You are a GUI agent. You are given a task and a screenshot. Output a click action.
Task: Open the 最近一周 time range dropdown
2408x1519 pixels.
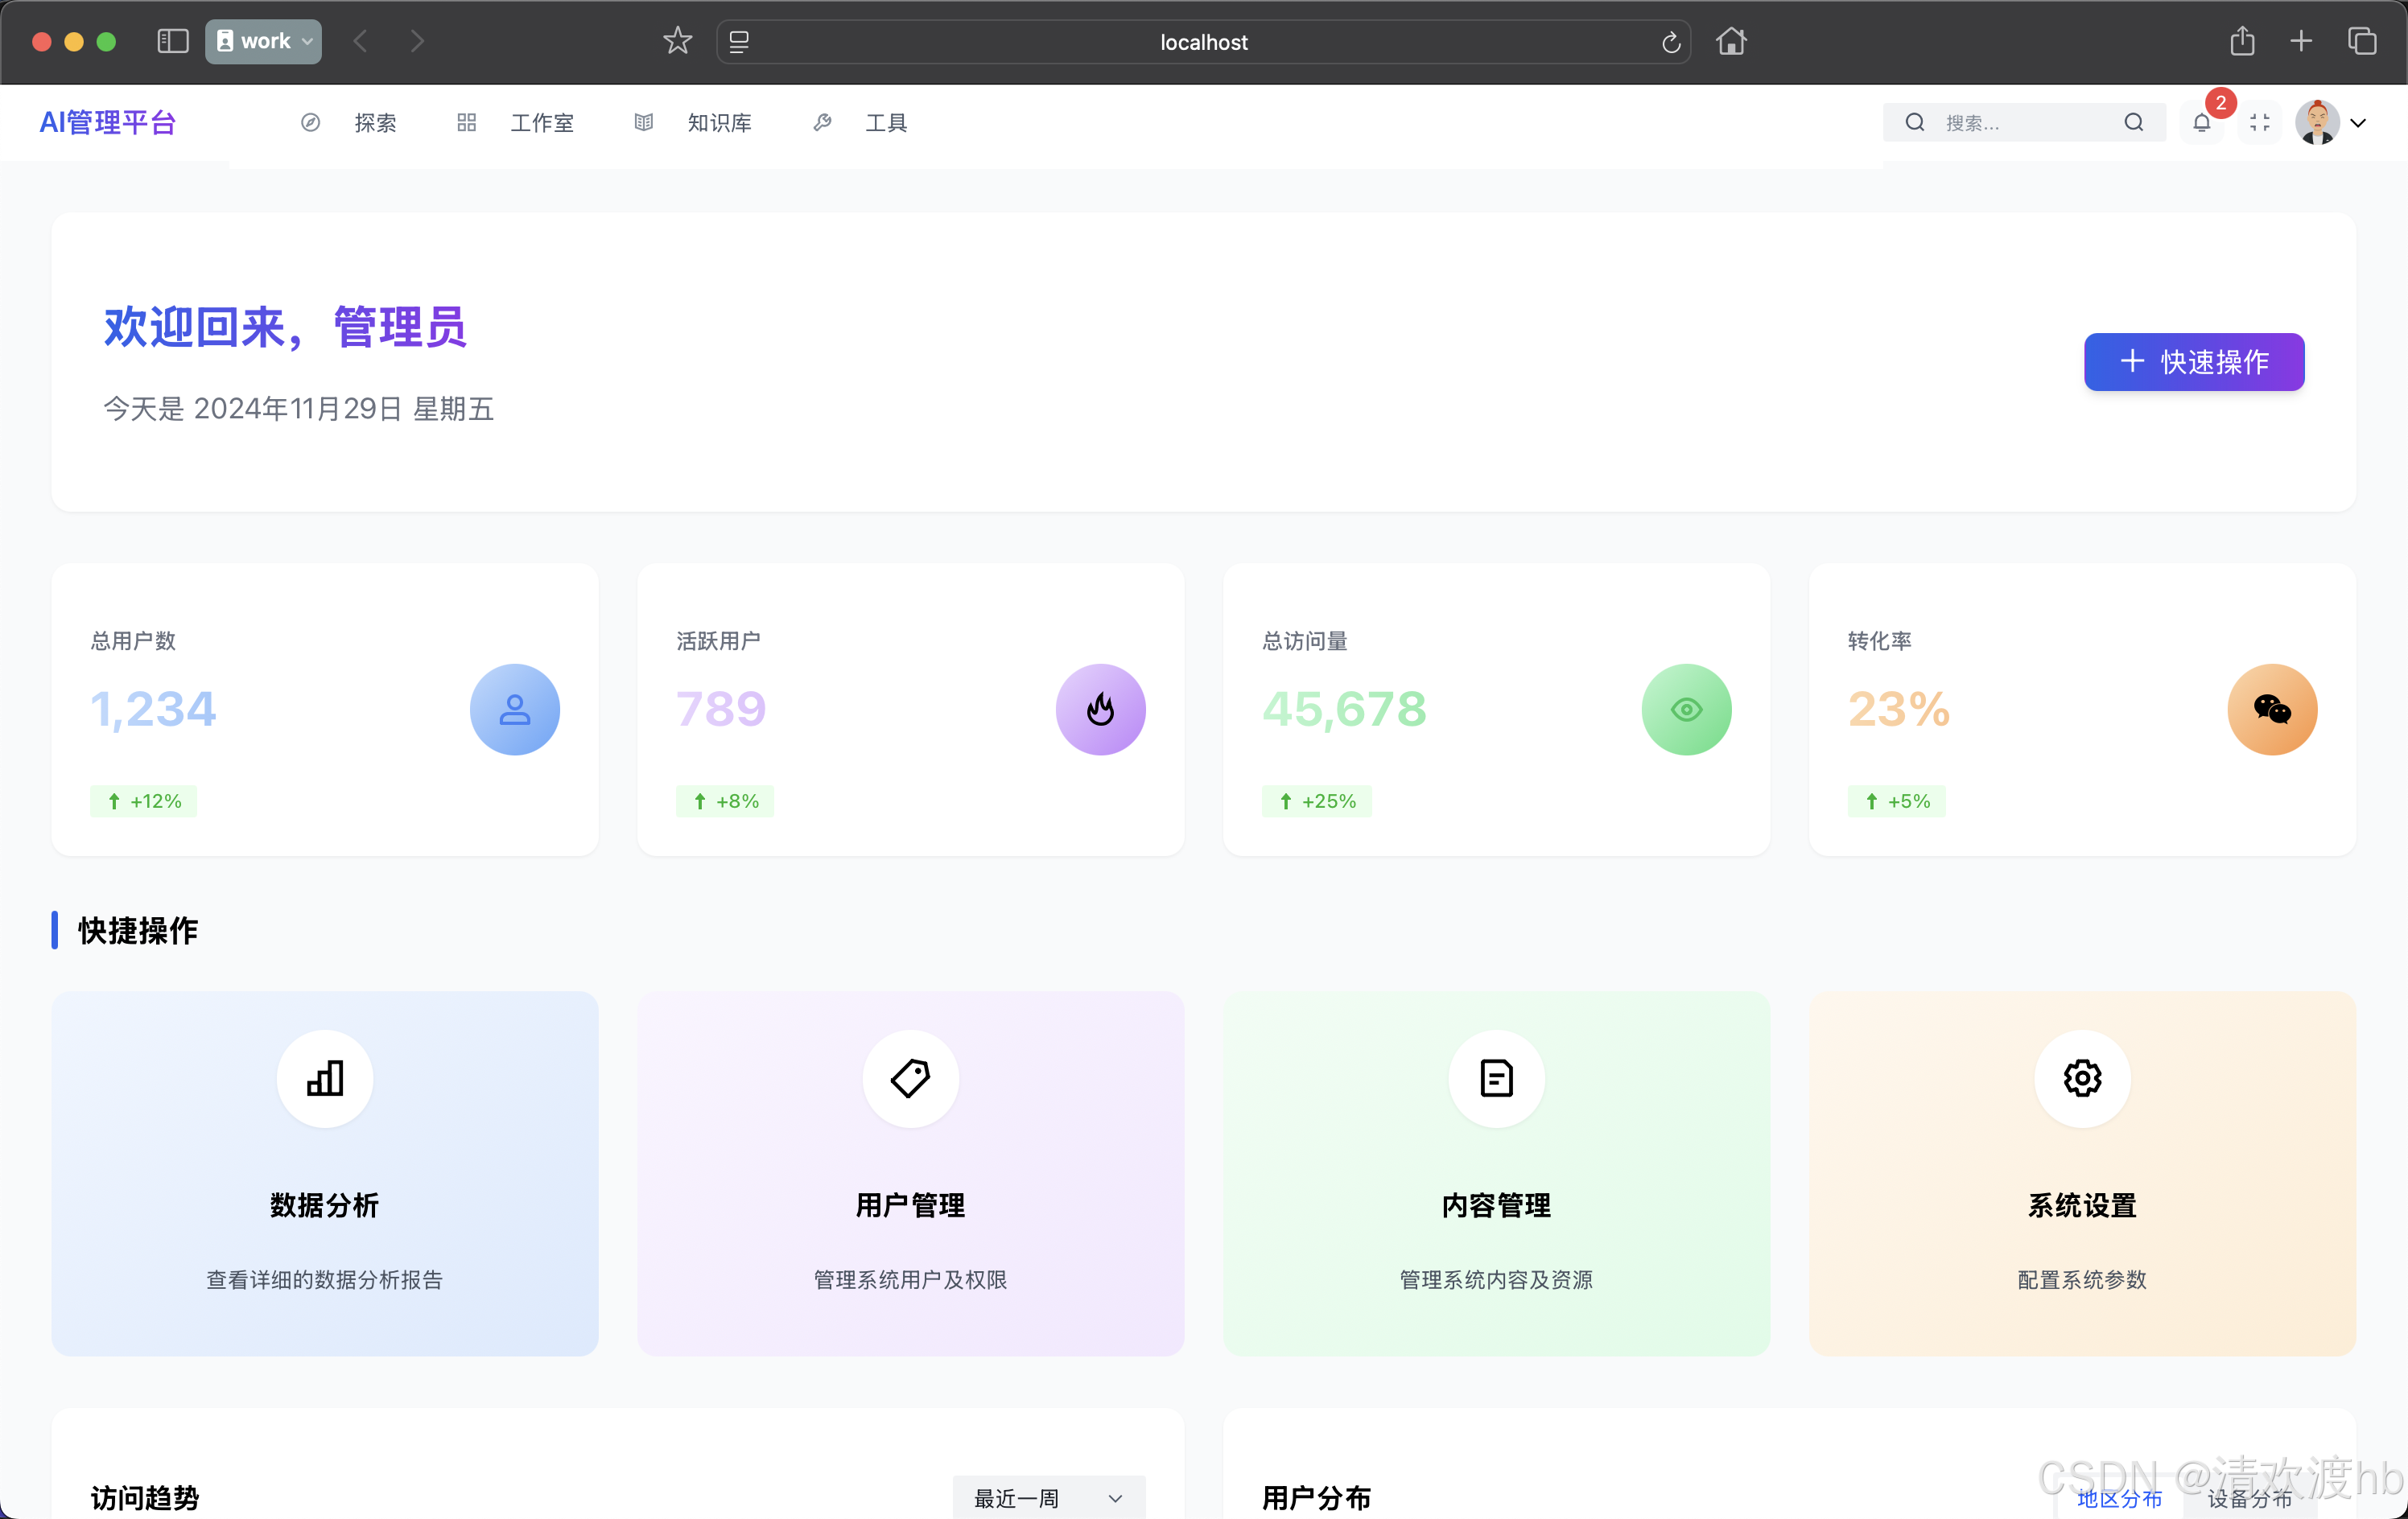tap(1048, 1497)
